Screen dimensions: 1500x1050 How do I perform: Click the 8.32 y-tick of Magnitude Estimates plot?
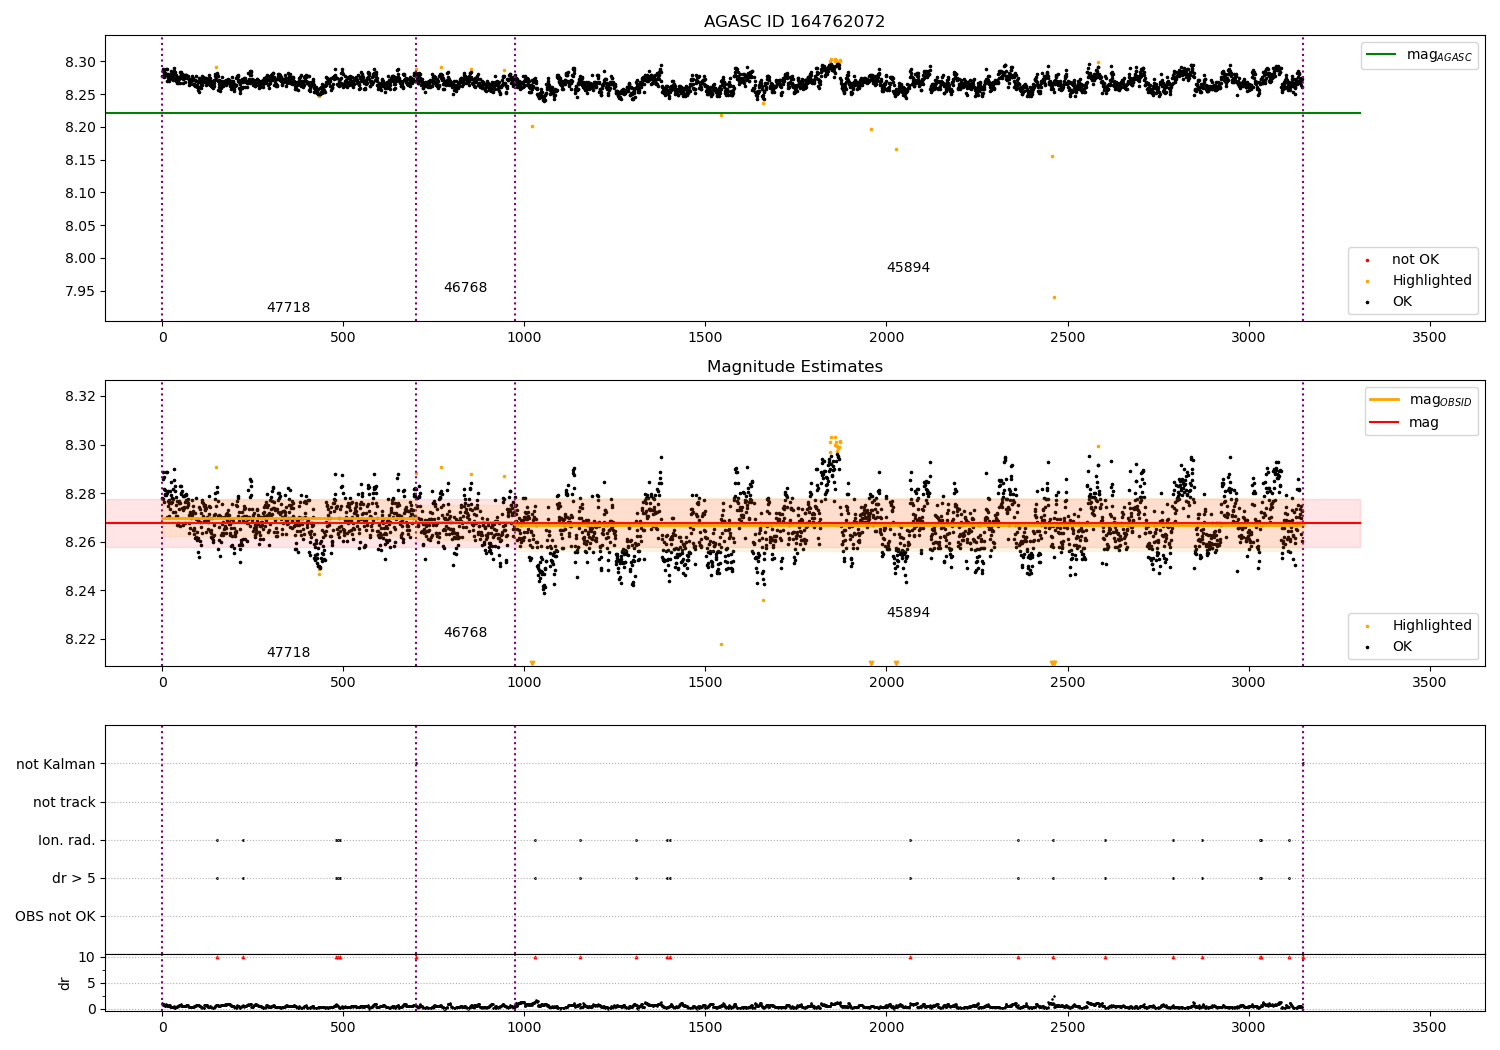click(80, 397)
